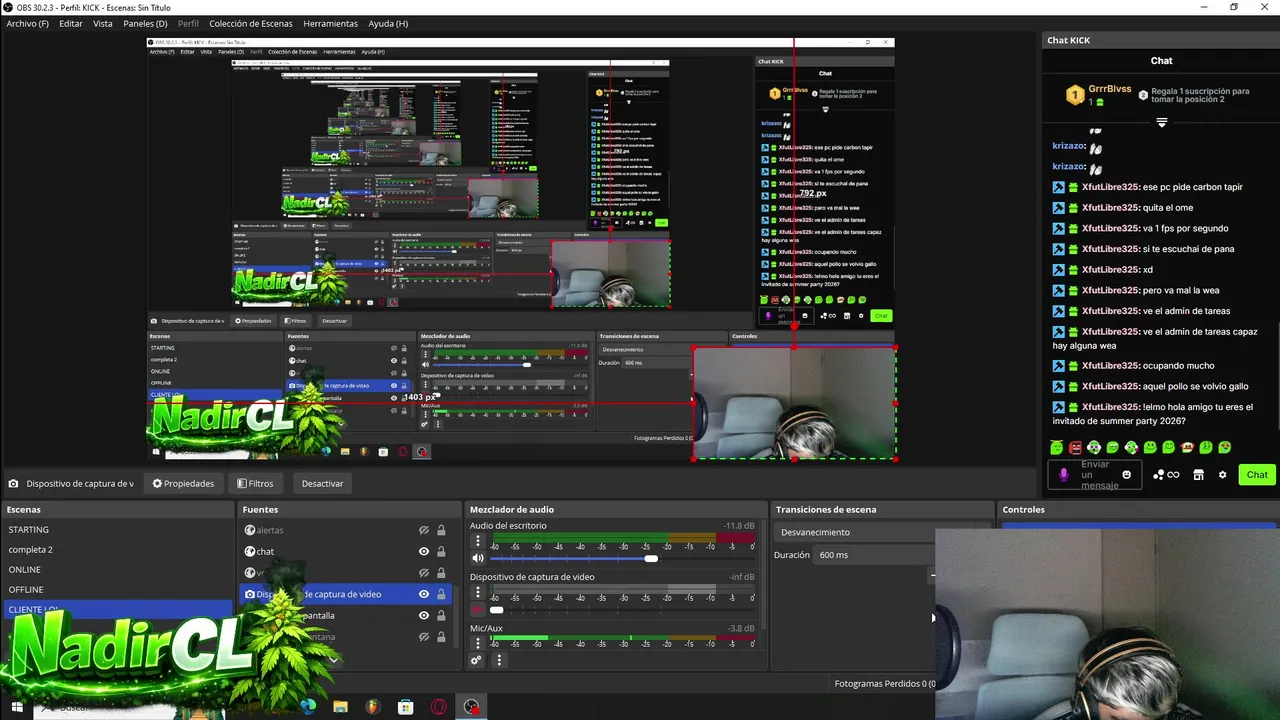Click the Desactivar button
Viewport: 1280px width, 720px height.
tap(322, 483)
